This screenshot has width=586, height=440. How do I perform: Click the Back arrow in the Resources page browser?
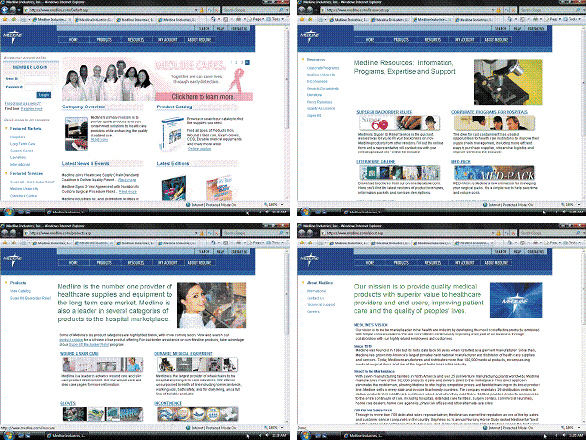click(302, 10)
